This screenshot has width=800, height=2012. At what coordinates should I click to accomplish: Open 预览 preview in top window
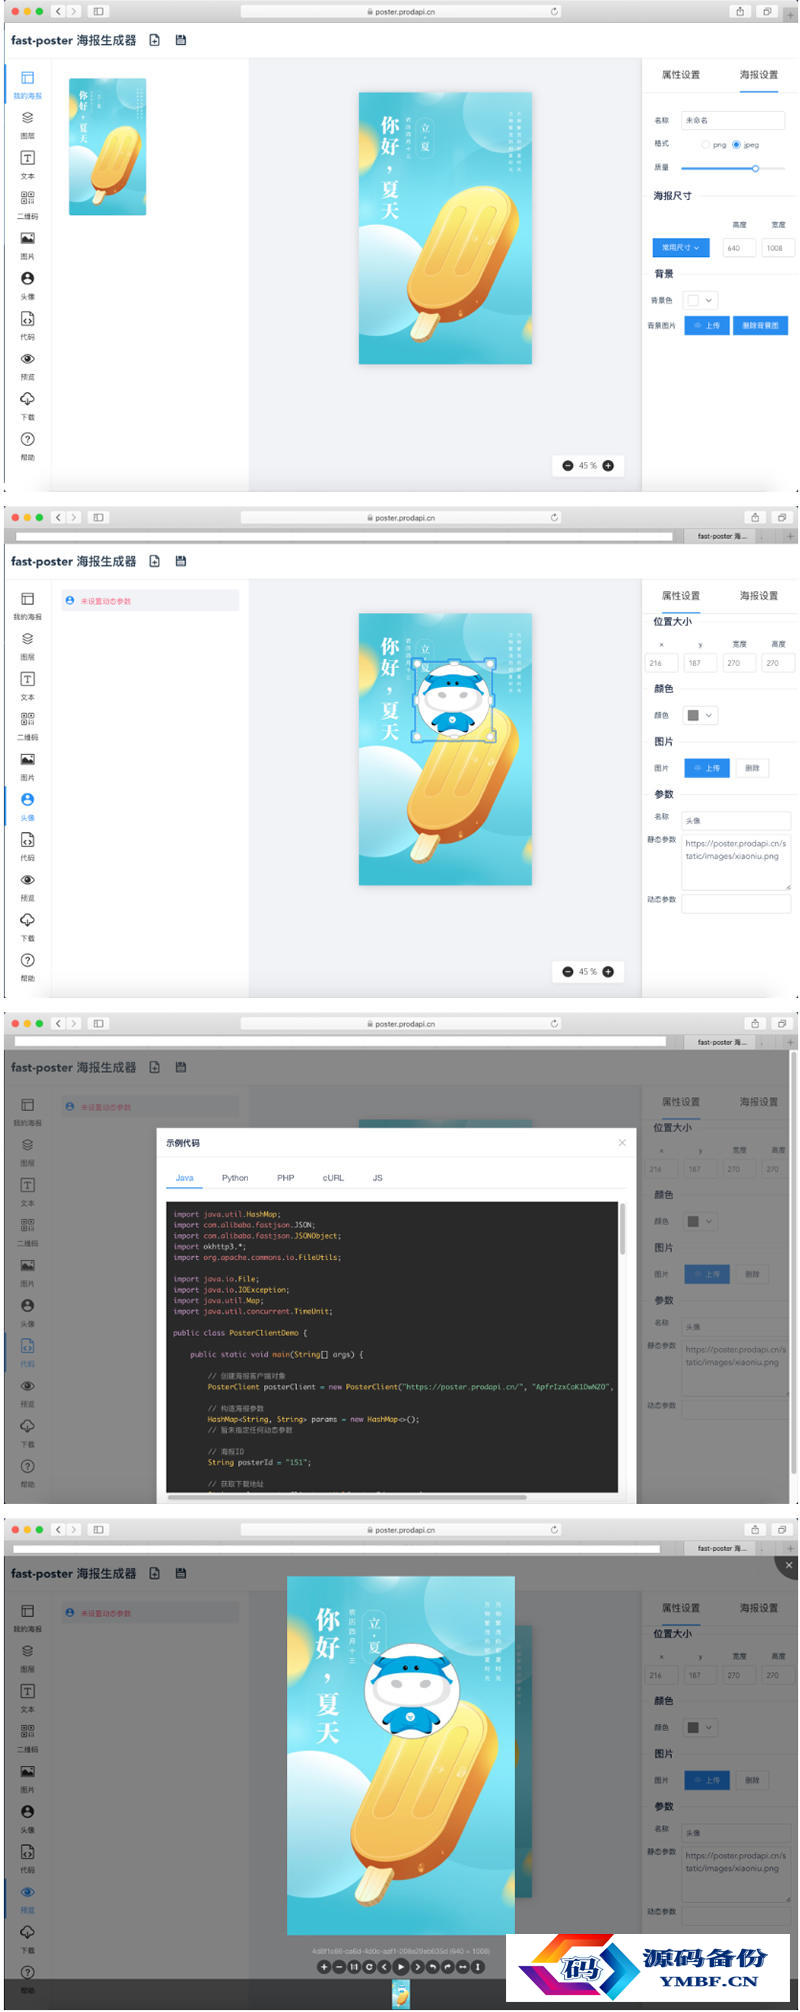click(27, 365)
